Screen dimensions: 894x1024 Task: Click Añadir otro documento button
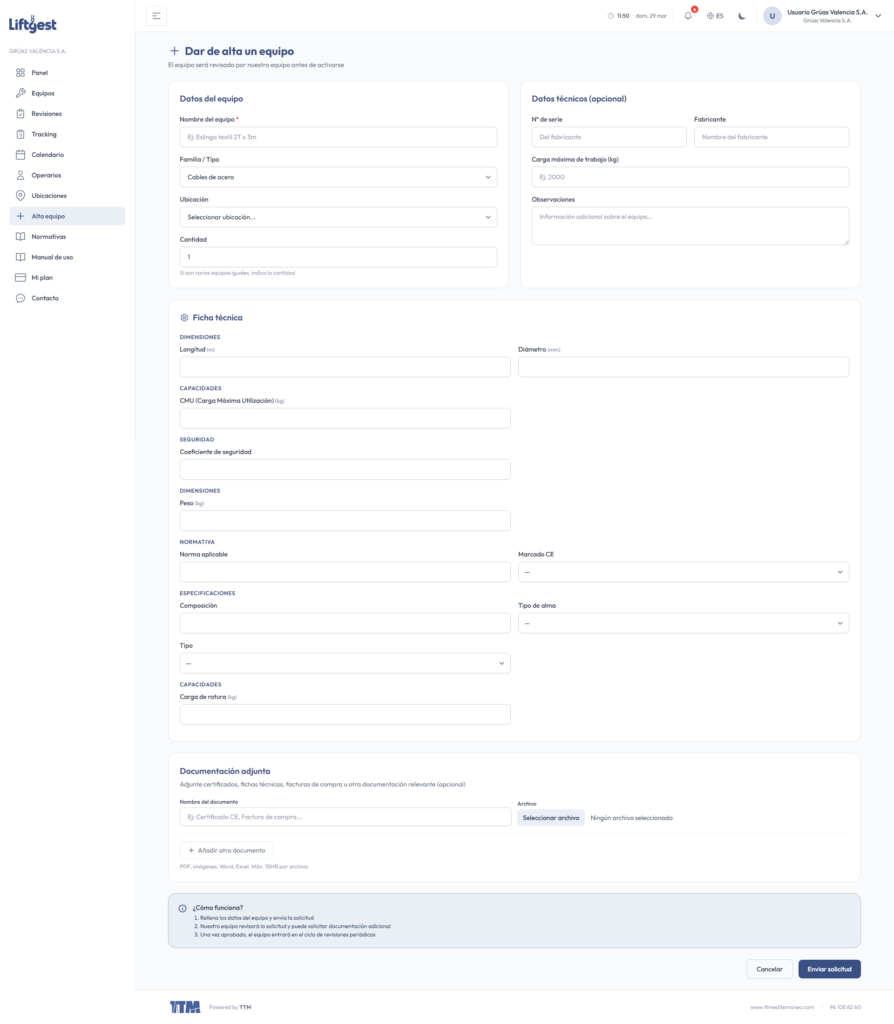tap(226, 850)
